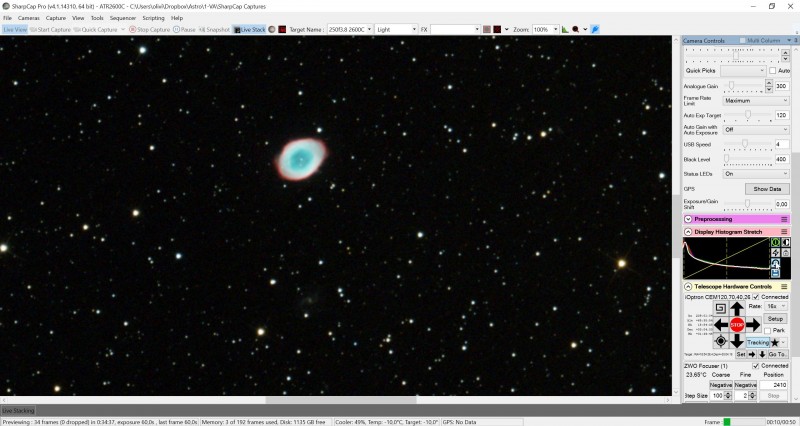Open the Scripting menu
This screenshot has height=426, width=800.
153,18
